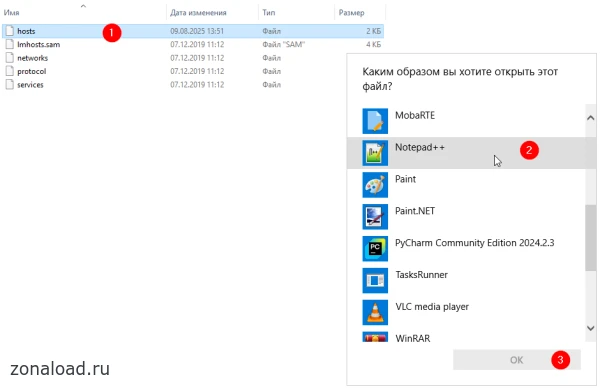Select the TasksRunner icon
Screen dimensions: 600x389
point(375,280)
